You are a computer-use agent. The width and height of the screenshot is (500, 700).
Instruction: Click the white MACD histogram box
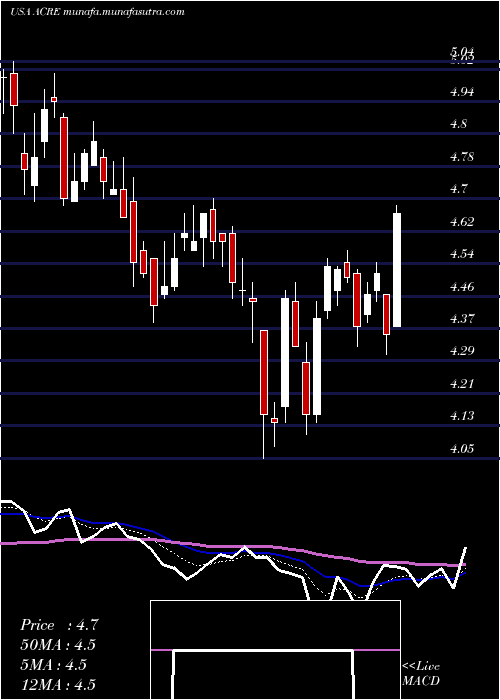click(275, 650)
